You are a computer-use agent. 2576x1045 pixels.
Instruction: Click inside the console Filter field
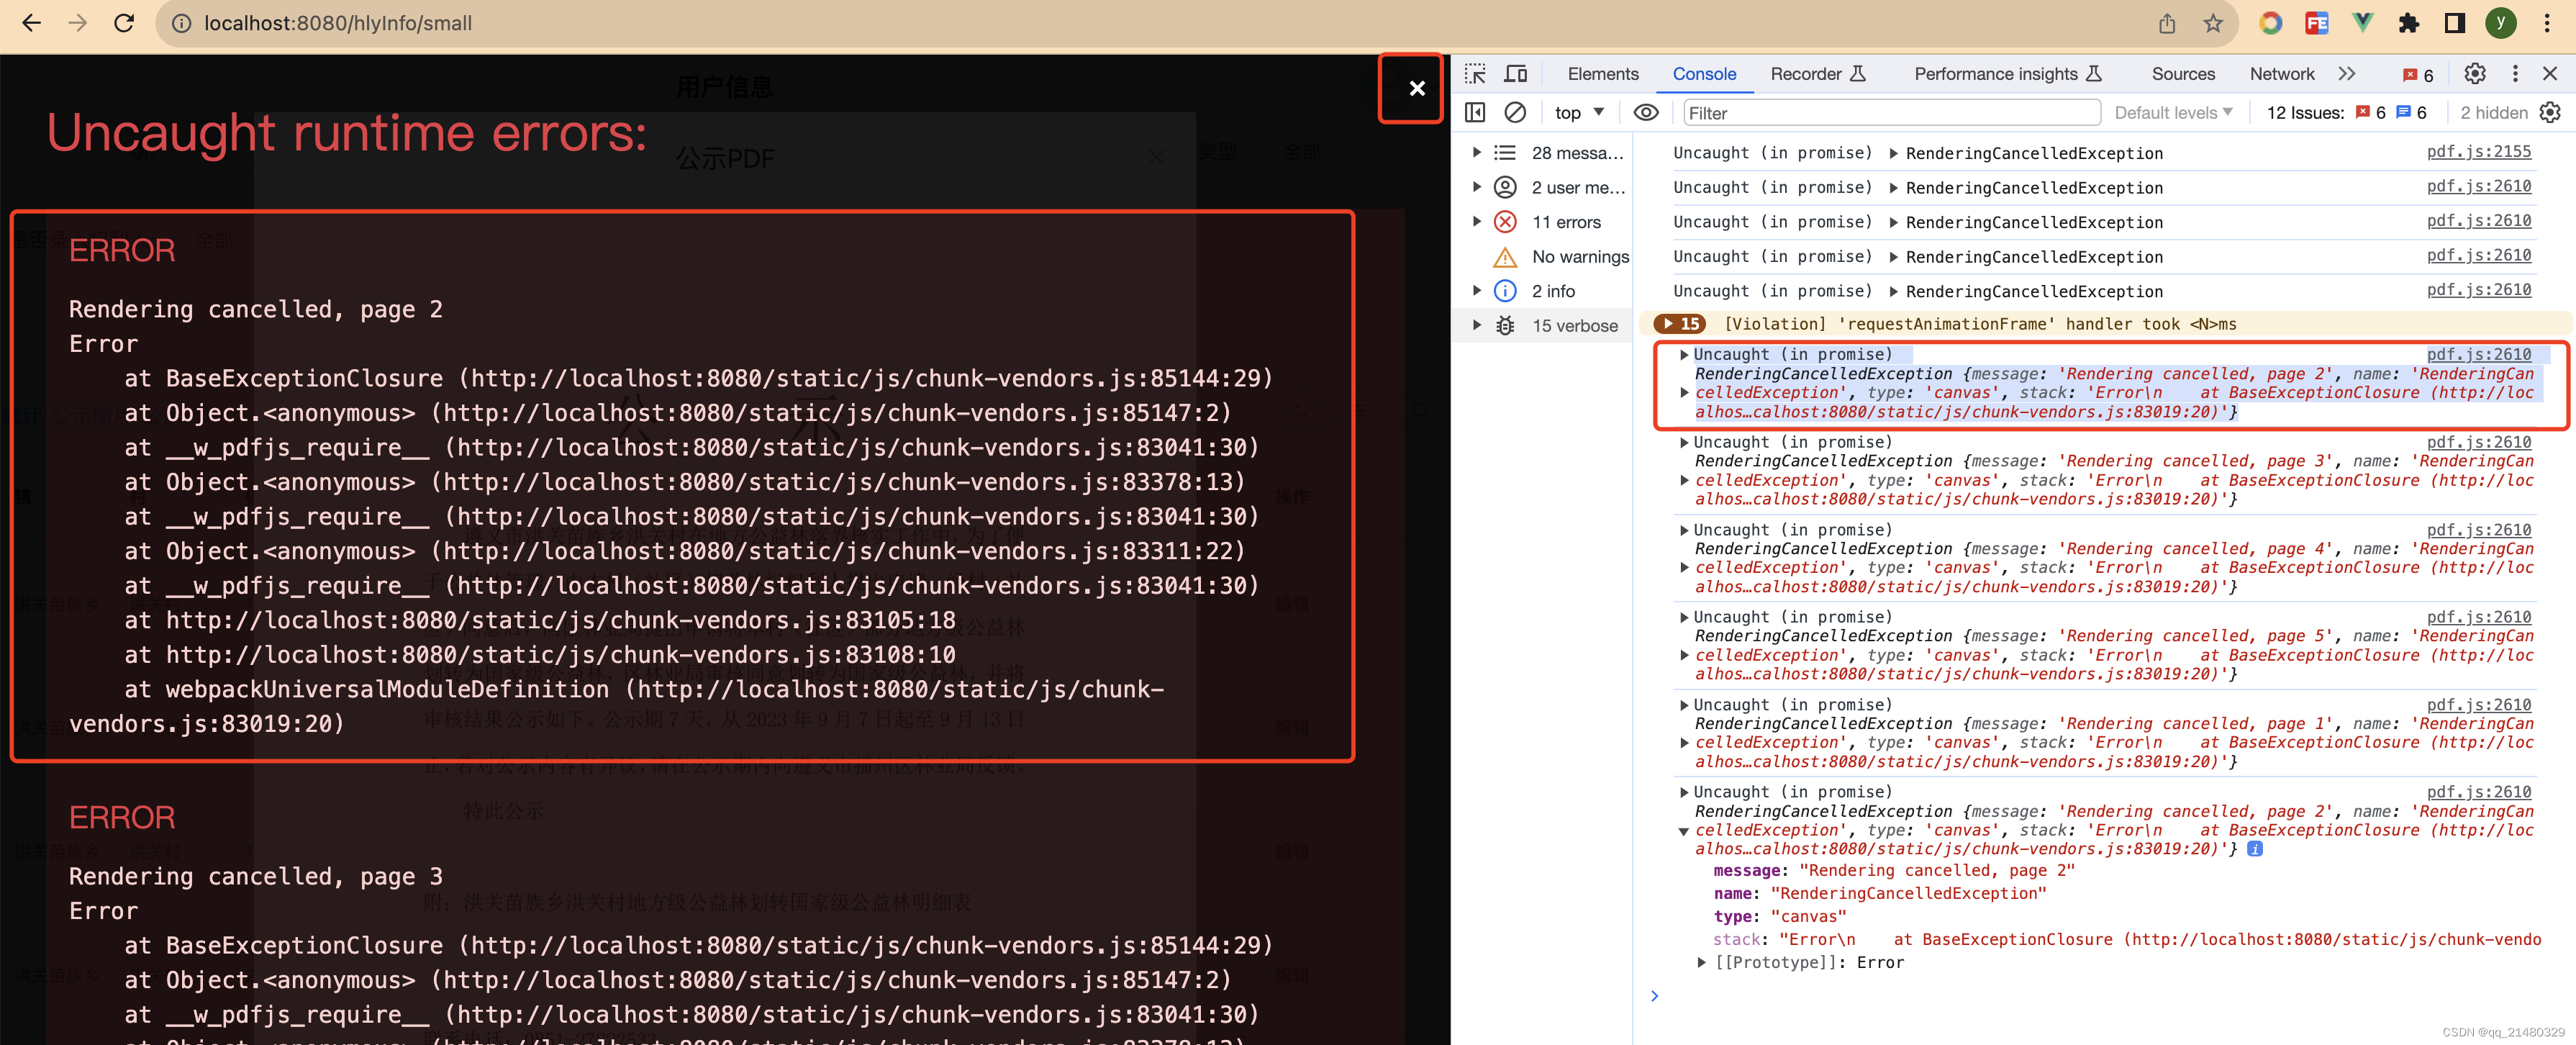tap(1890, 112)
